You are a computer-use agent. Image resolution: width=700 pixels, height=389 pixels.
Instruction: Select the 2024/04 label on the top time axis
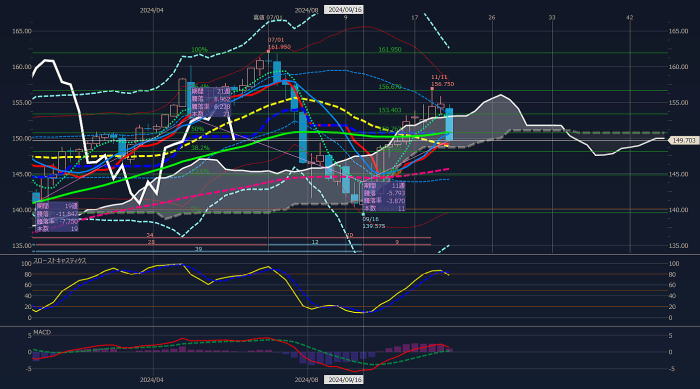(x=151, y=10)
